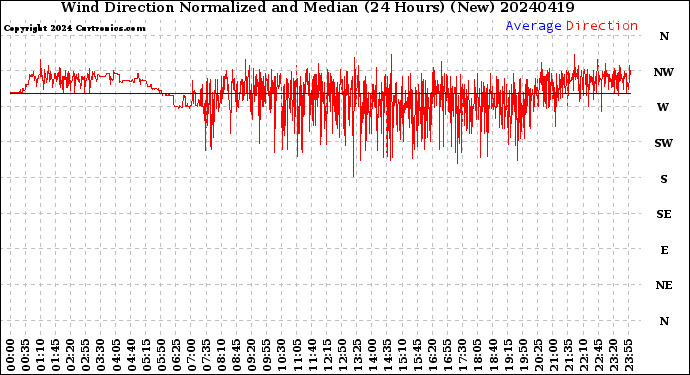The width and height of the screenshot is (690, 375).
Task: Click the 14:00 time label
Action: click(x=372, y=355)
